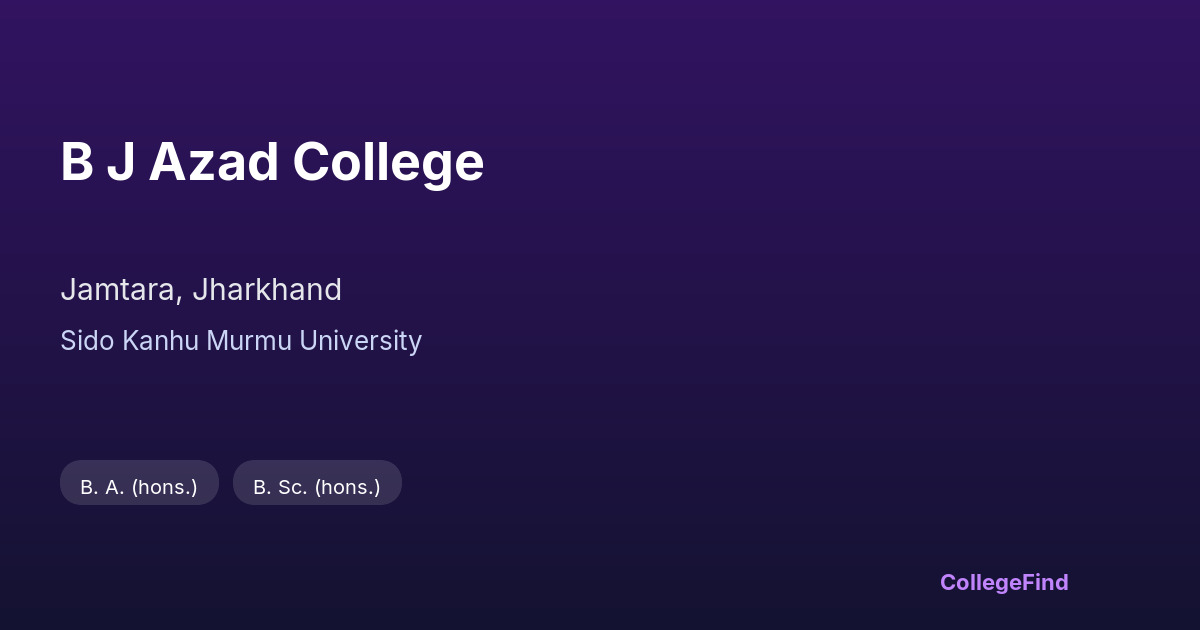The width and height of the screenshot is (1200, 630).
Task: Click the word Azad in the title
Action: [x=213, y=162]
